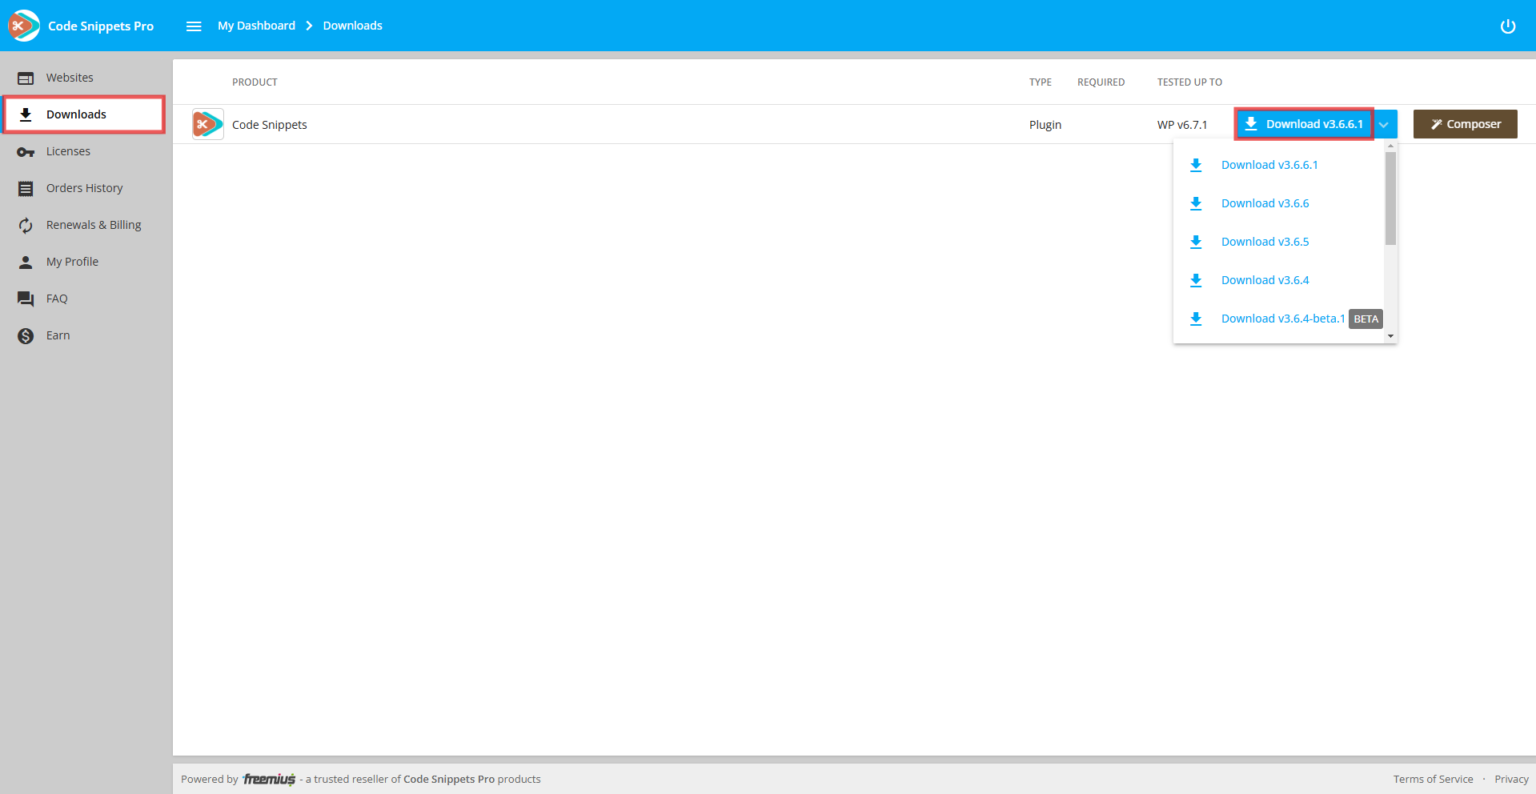Screen dimensions: 1536x794
Task: Click the Earn dollar coin icon
Action: 26,336
